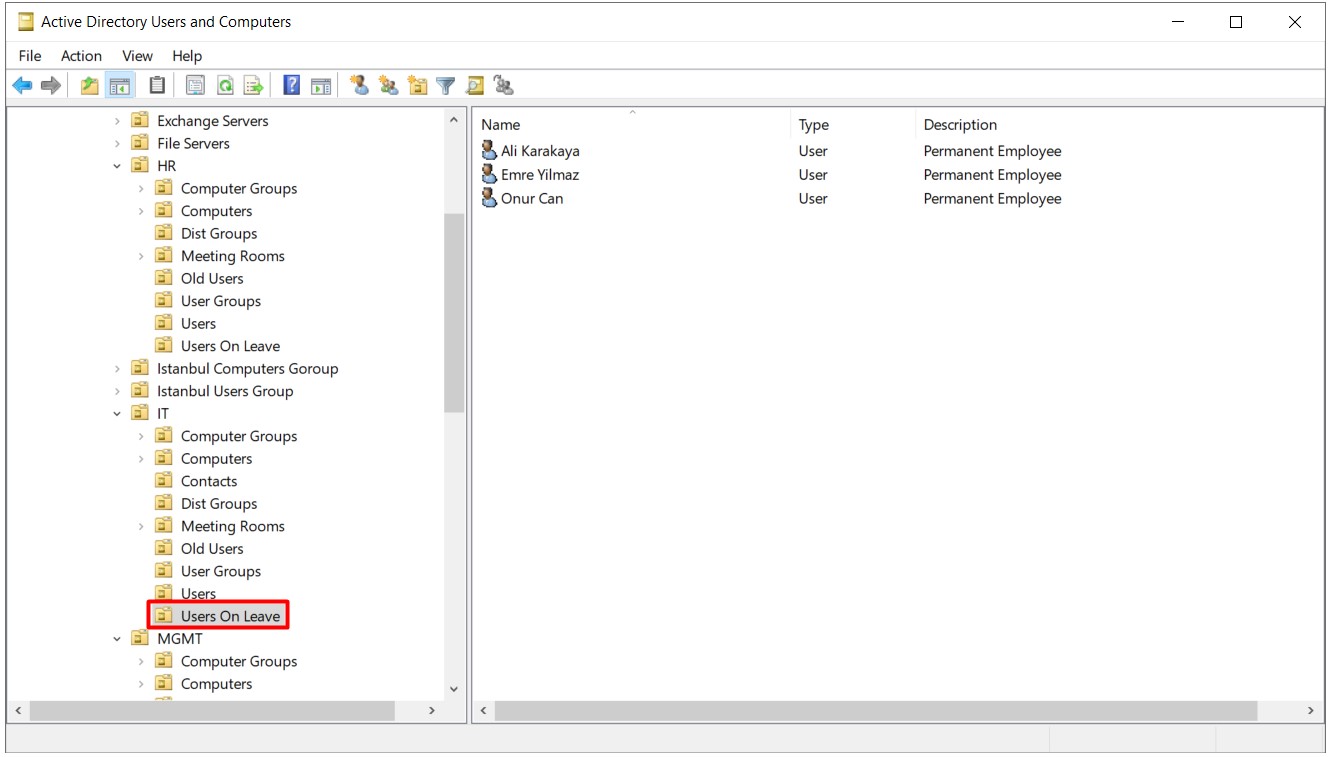Open the Action menu
This screenshot has height=757, width=1329.
point(81,56)
